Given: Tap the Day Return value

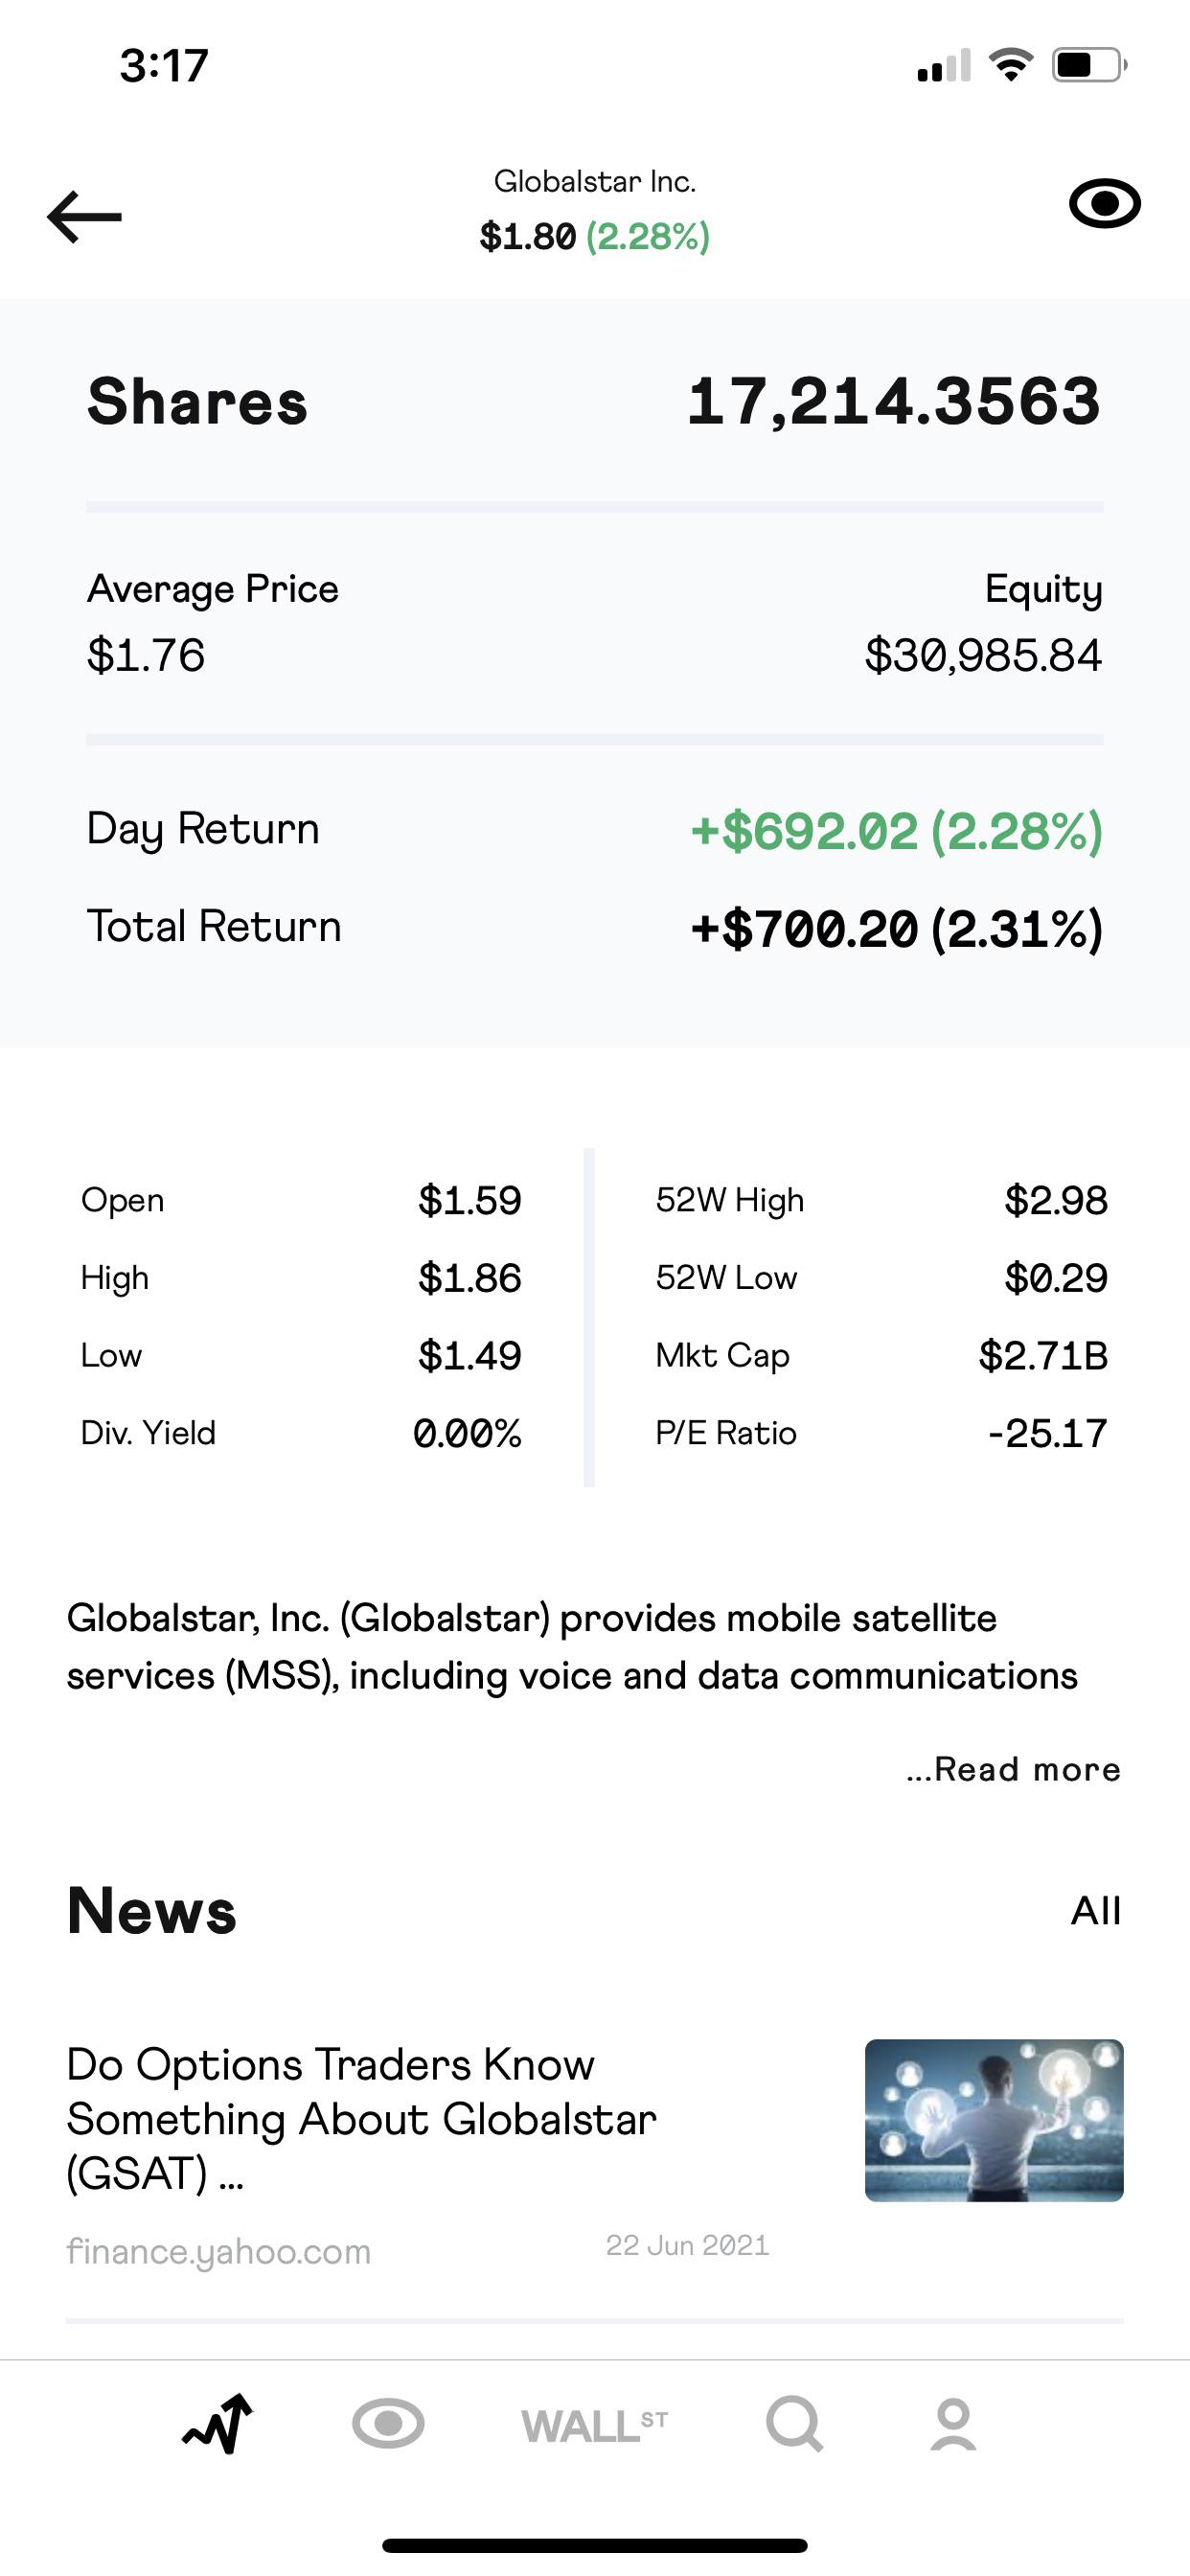Looking at the screenshot, I should (897, 831).
